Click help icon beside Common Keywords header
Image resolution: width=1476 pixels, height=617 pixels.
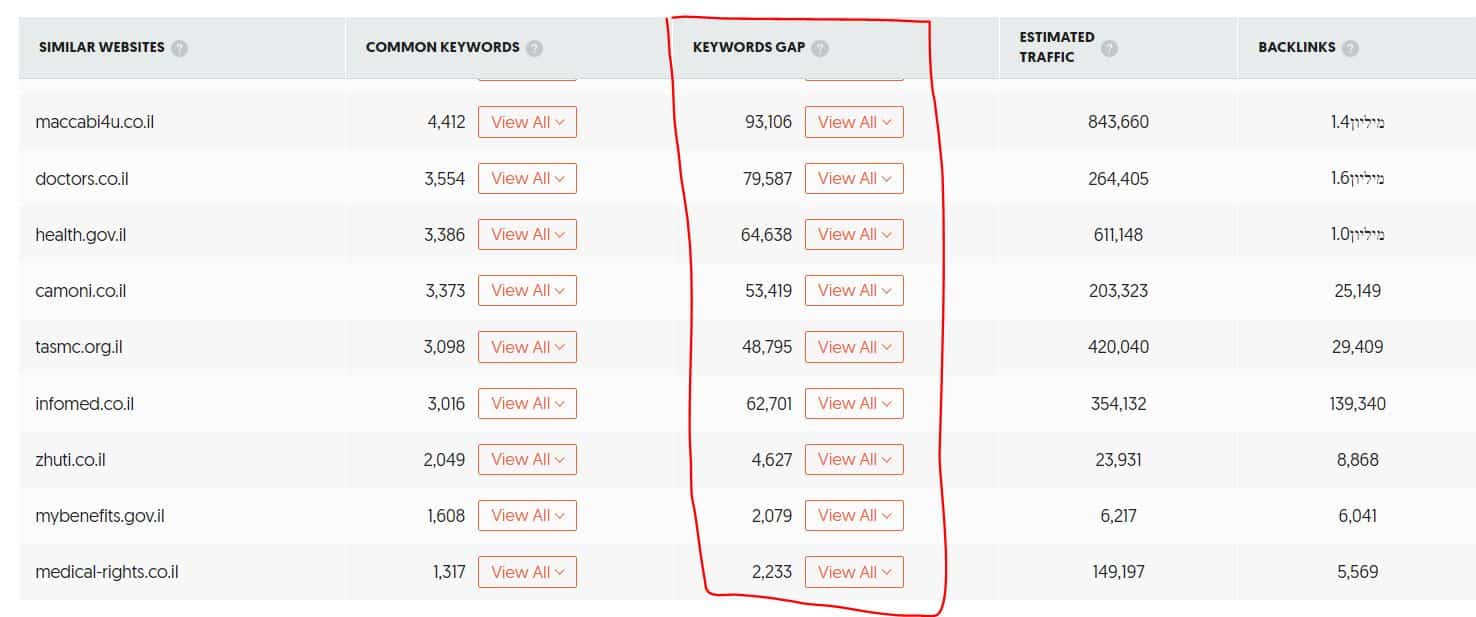click(x=534, y=48)
